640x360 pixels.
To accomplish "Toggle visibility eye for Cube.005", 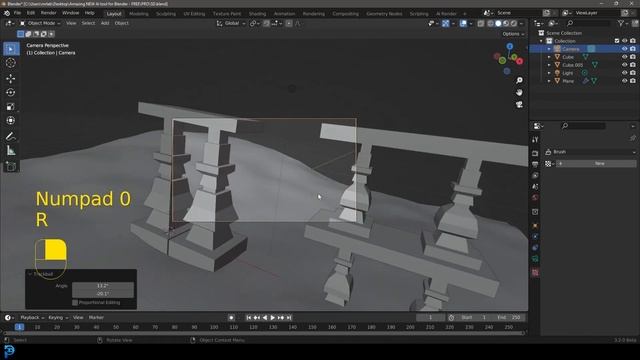I will coord(624,65).
